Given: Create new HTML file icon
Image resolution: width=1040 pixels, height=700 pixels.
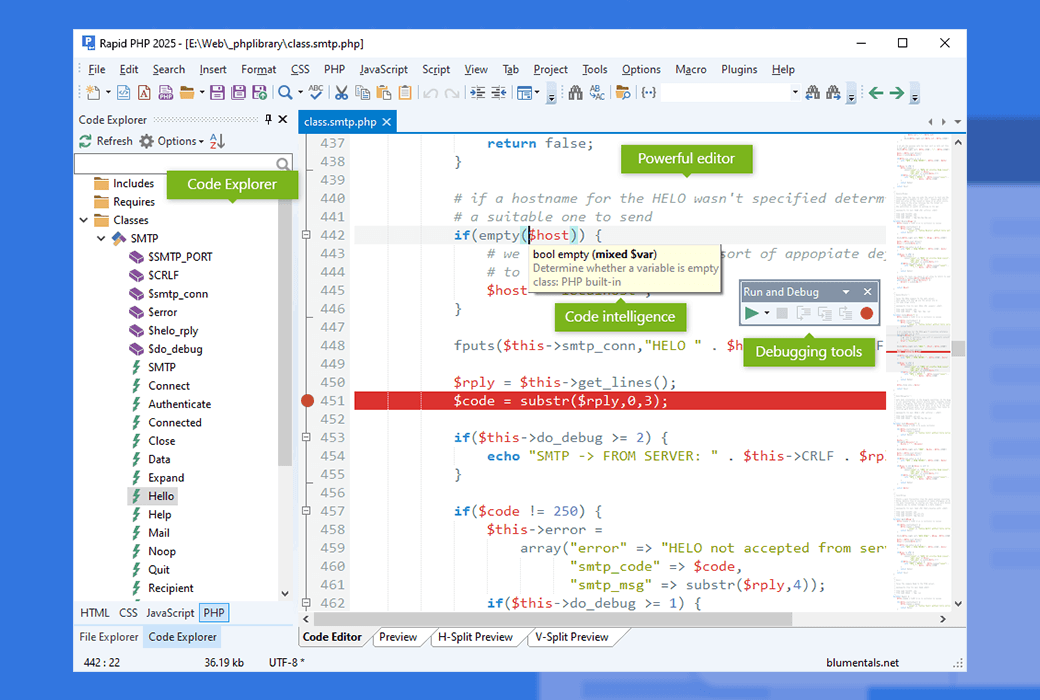Looking at the screenshot, I should pos(123,93).
